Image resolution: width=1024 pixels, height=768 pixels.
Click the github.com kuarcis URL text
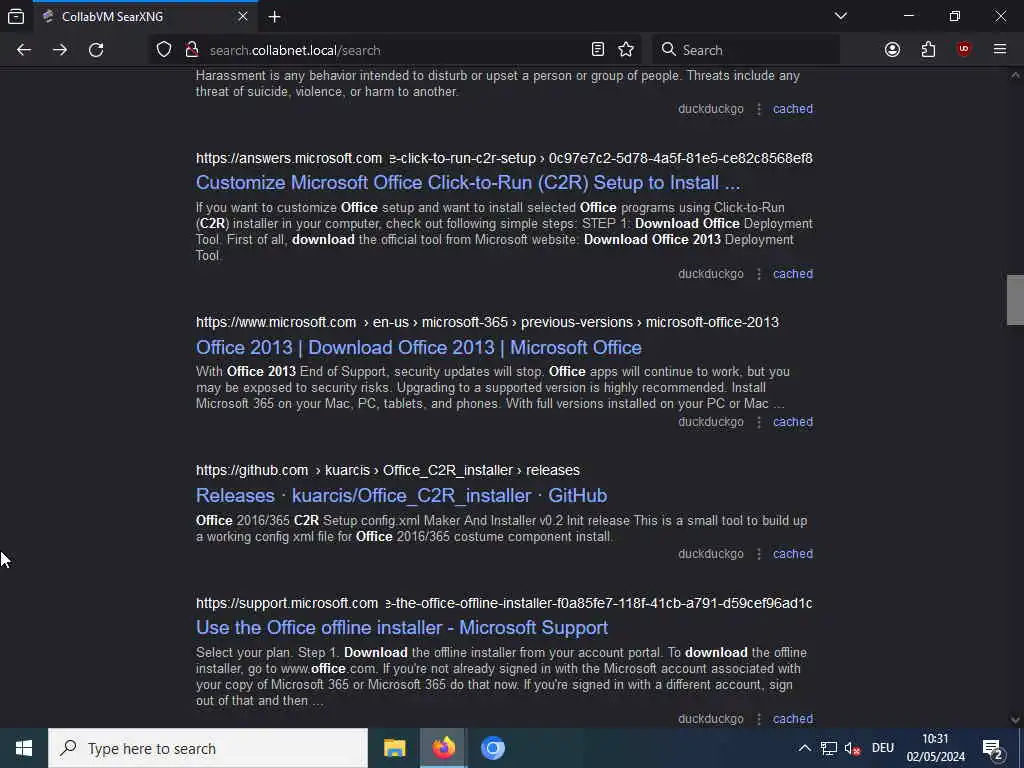(388, 470)
